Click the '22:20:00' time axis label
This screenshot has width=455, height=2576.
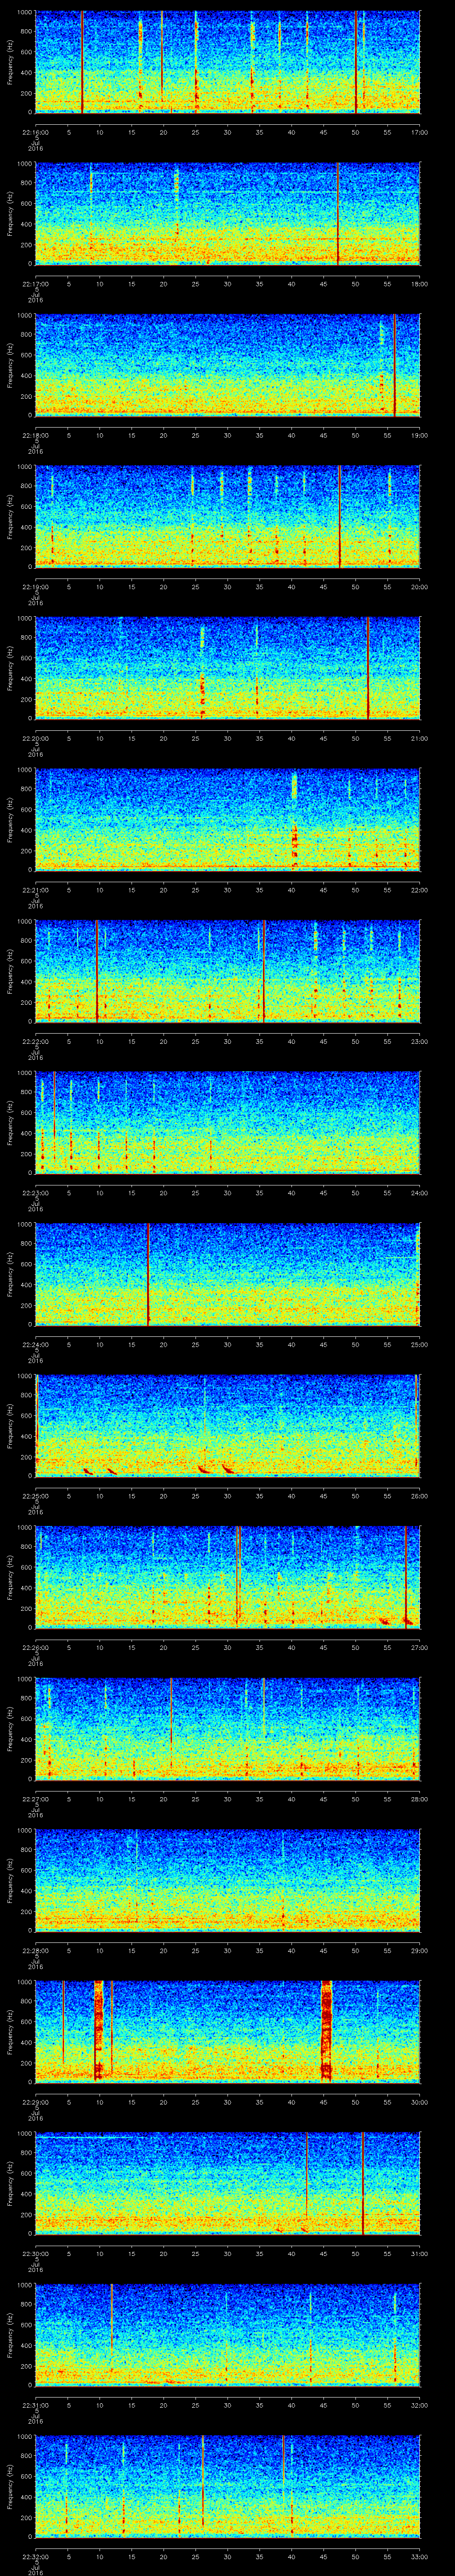click(x=36, y=738)
